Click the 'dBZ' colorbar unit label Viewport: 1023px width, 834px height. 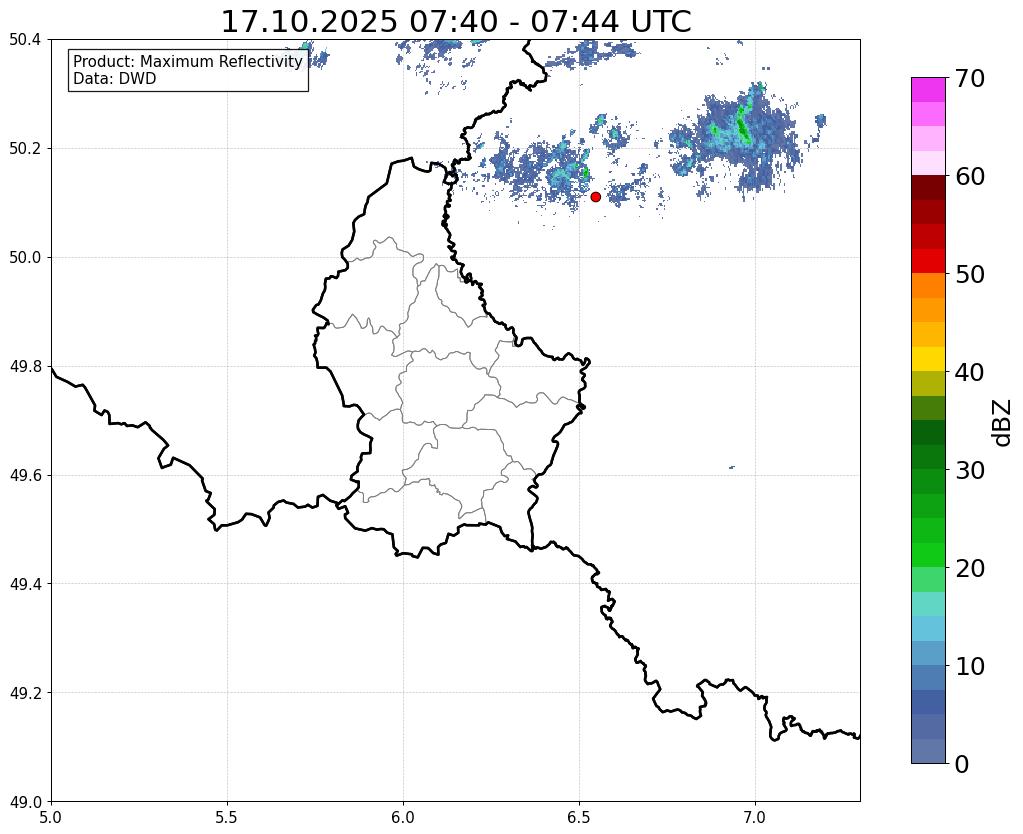[1003, 423]
